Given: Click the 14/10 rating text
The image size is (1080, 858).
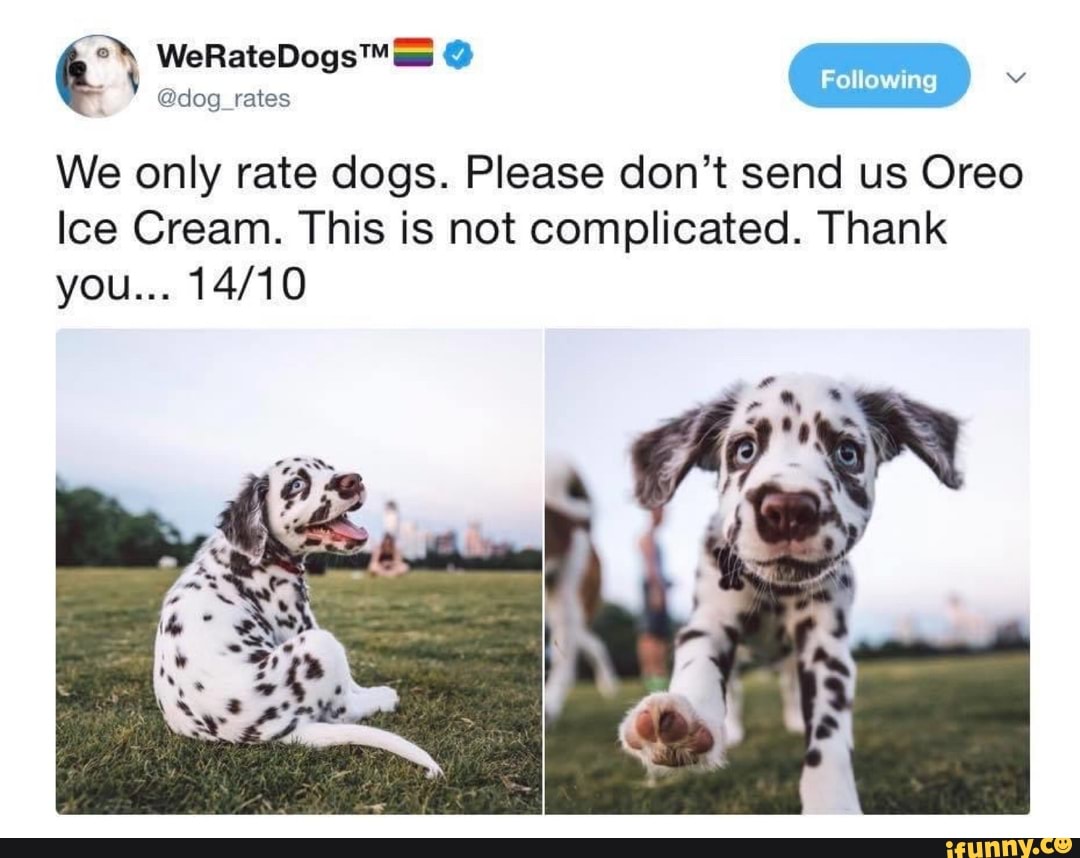Looking at the screenshot, I should tap(247, 285).
